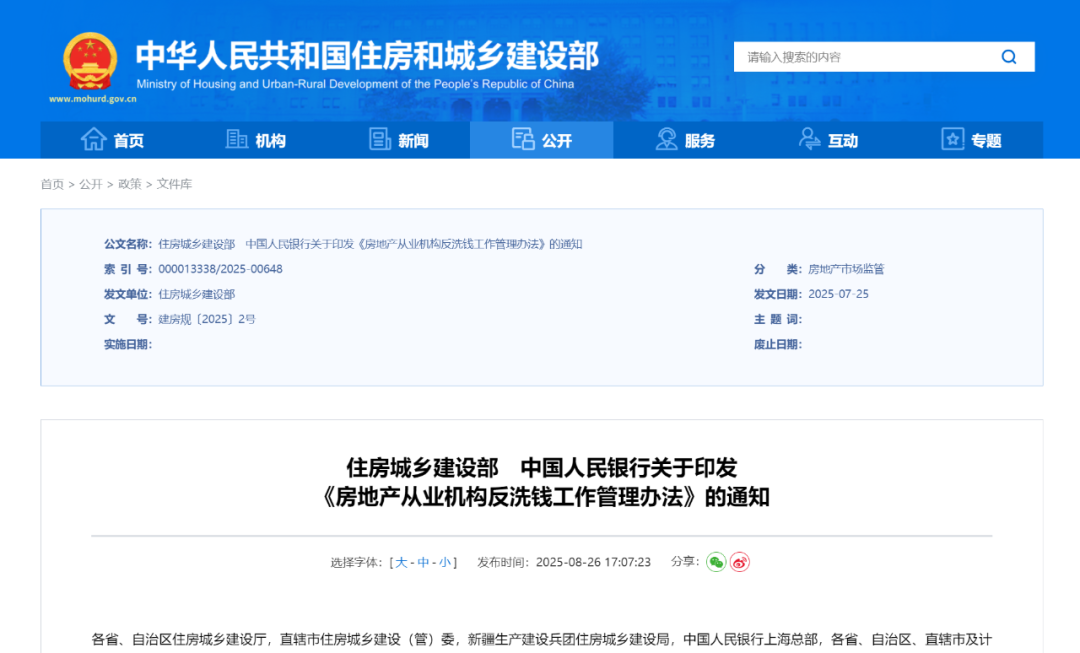Open 文件库 from the breadcrumb

point(174,184)
